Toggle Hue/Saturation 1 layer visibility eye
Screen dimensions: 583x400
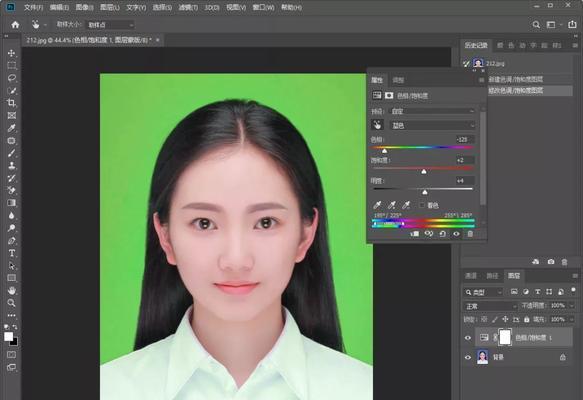pos(468,338)
